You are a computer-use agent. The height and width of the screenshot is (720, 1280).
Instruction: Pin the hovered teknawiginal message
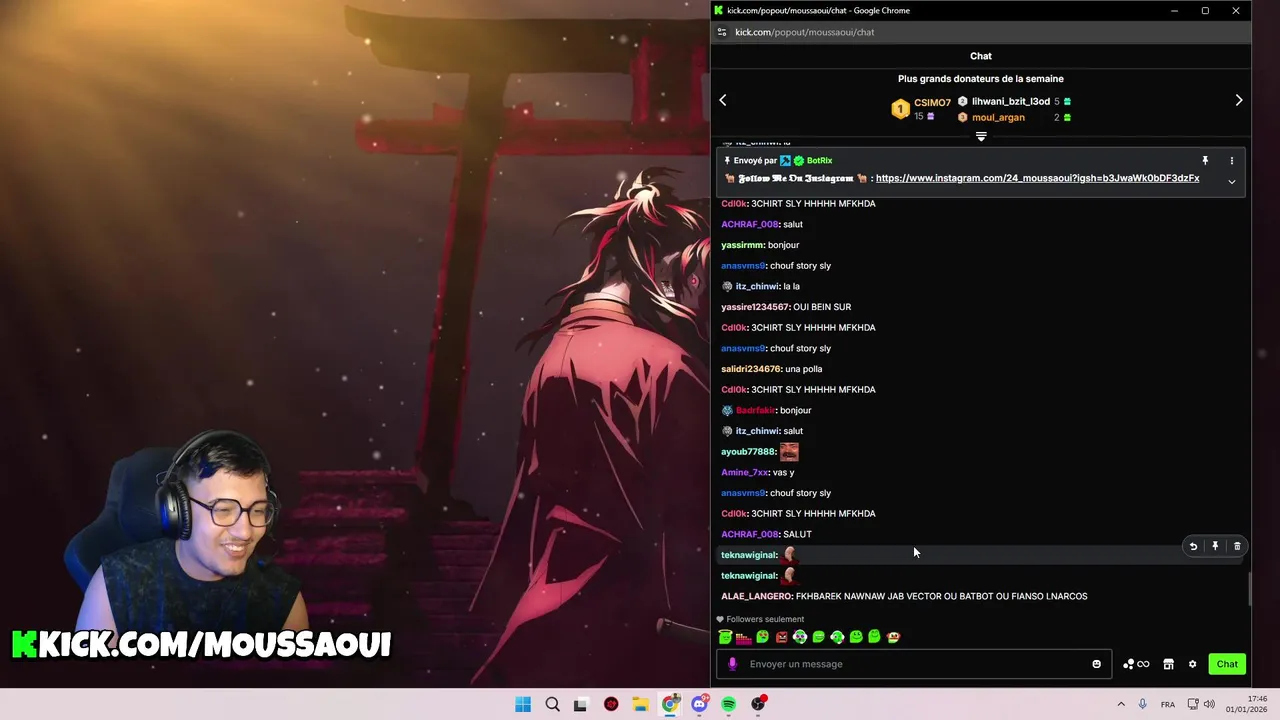click(1215, 546)
